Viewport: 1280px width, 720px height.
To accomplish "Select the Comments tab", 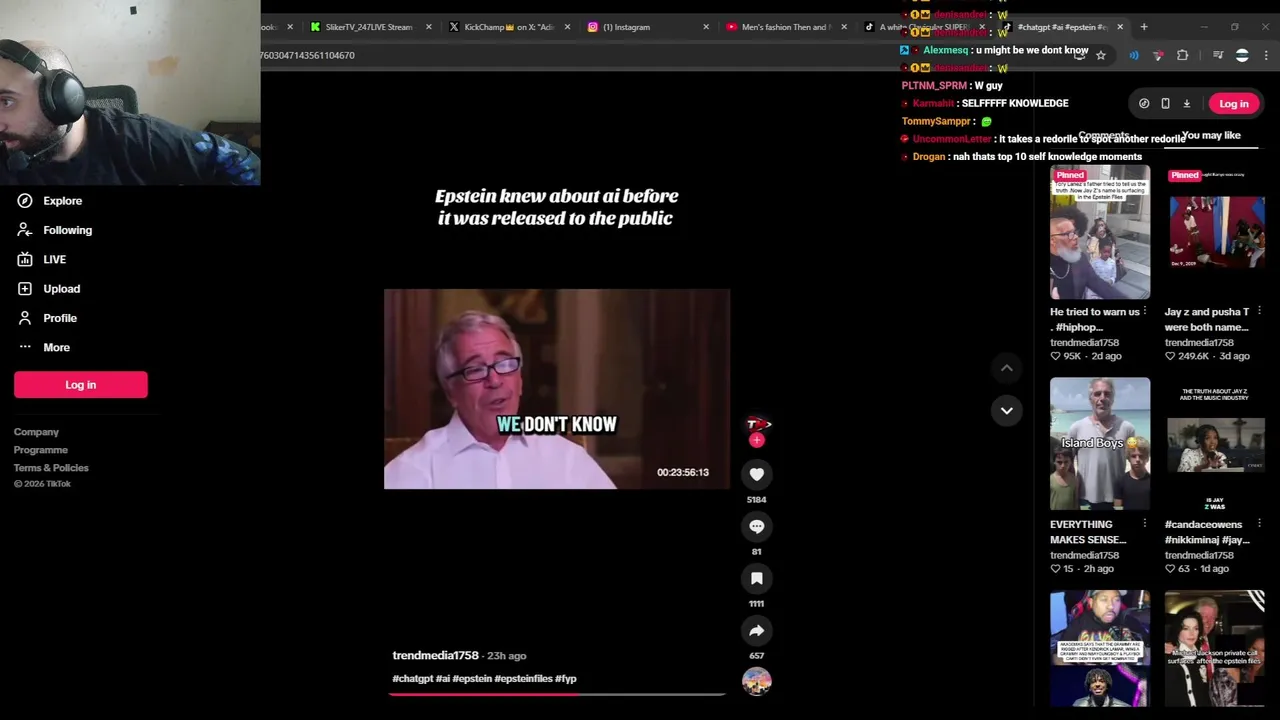I will coord(1103,135).
